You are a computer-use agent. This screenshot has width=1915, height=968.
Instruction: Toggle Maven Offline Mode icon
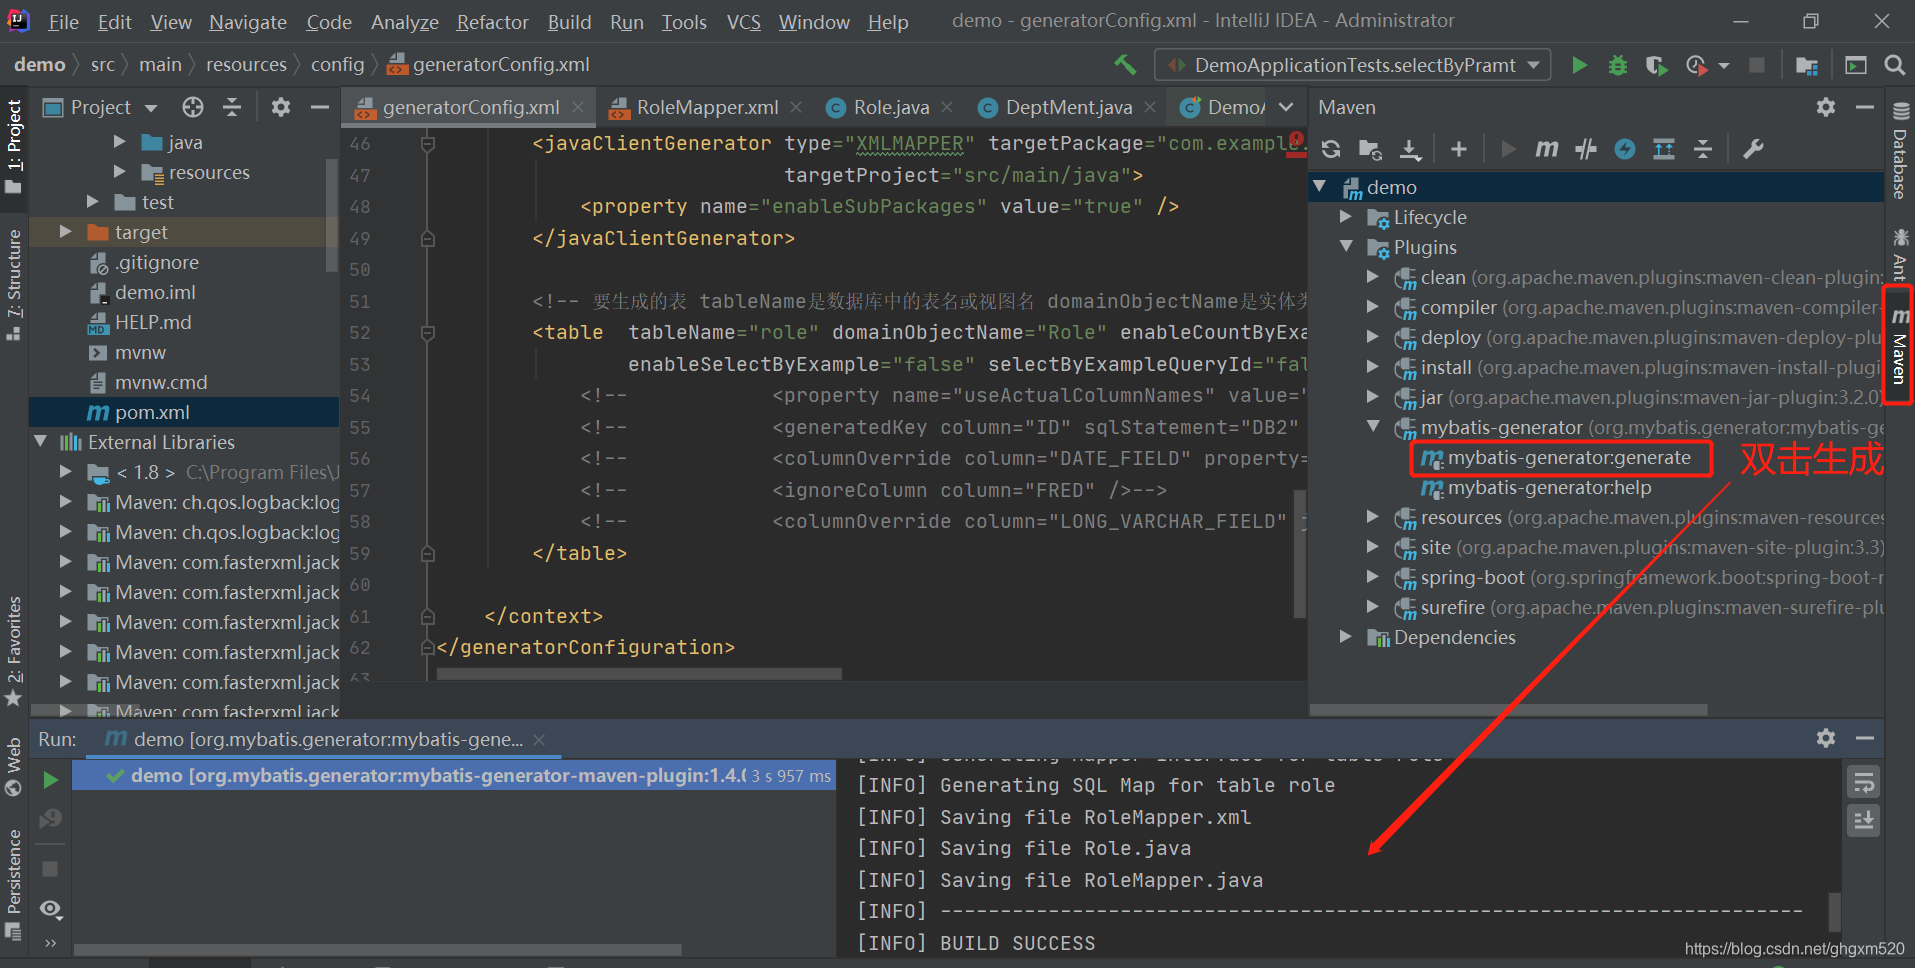point(1586,149)
